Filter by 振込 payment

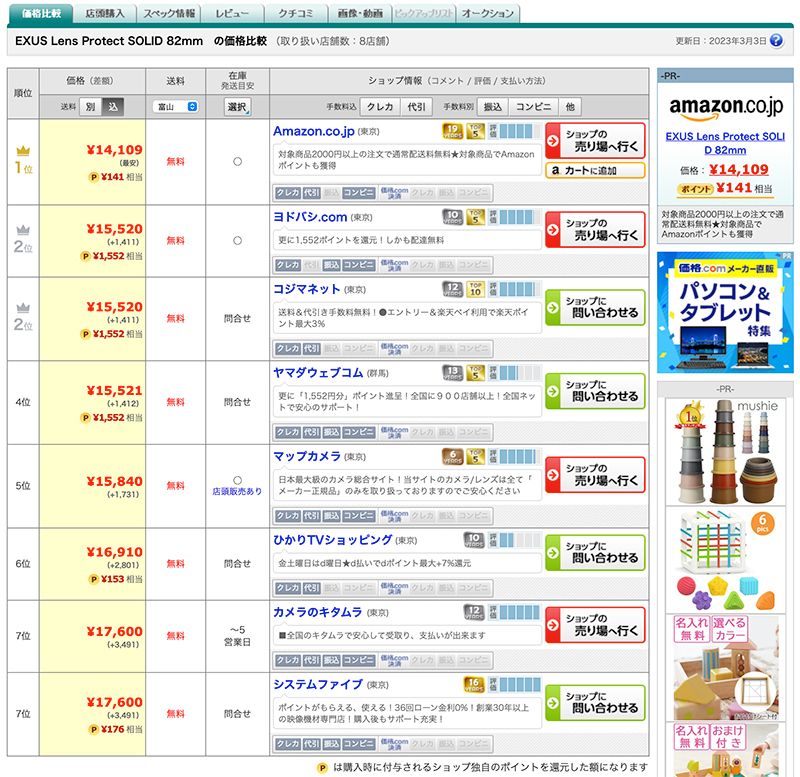(492, 107)
